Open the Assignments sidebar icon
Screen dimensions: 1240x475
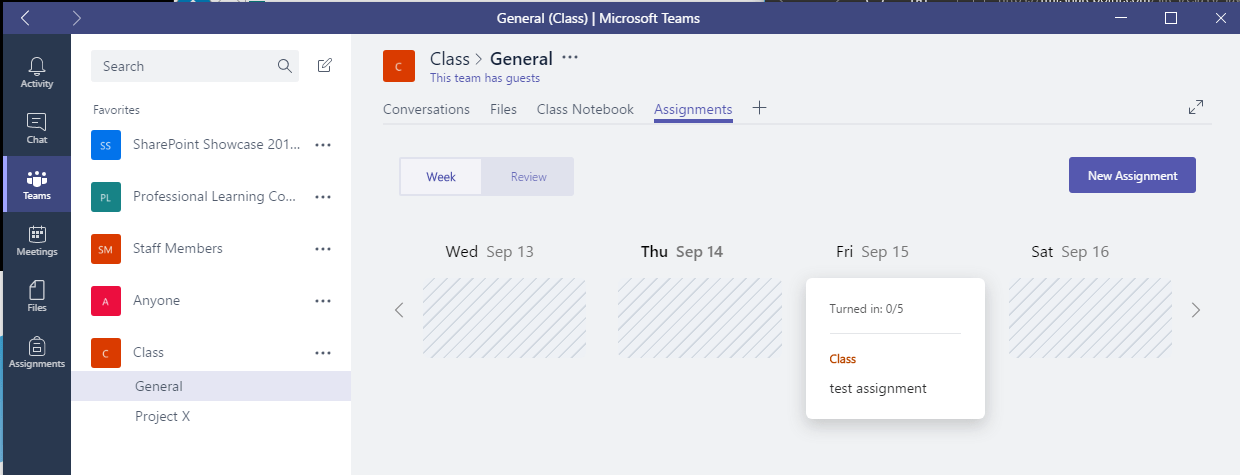point(37,353)
